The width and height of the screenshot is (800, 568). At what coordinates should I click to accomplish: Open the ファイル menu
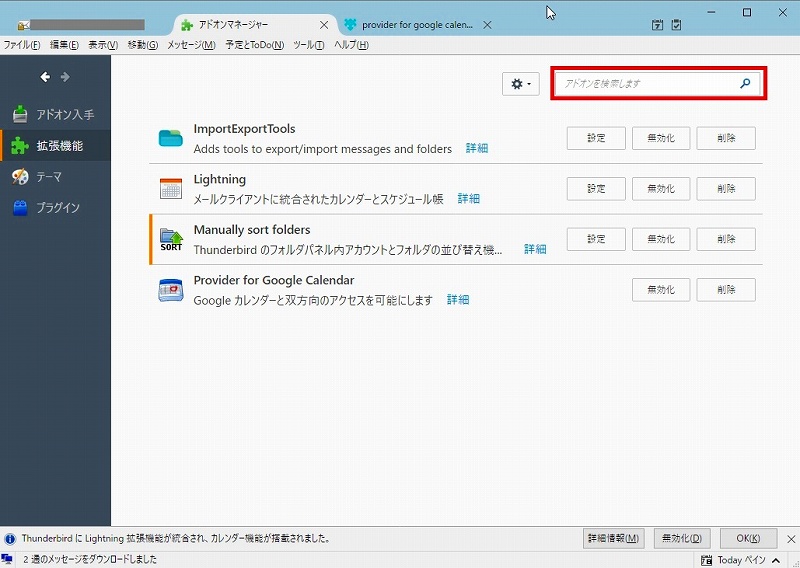21,45
